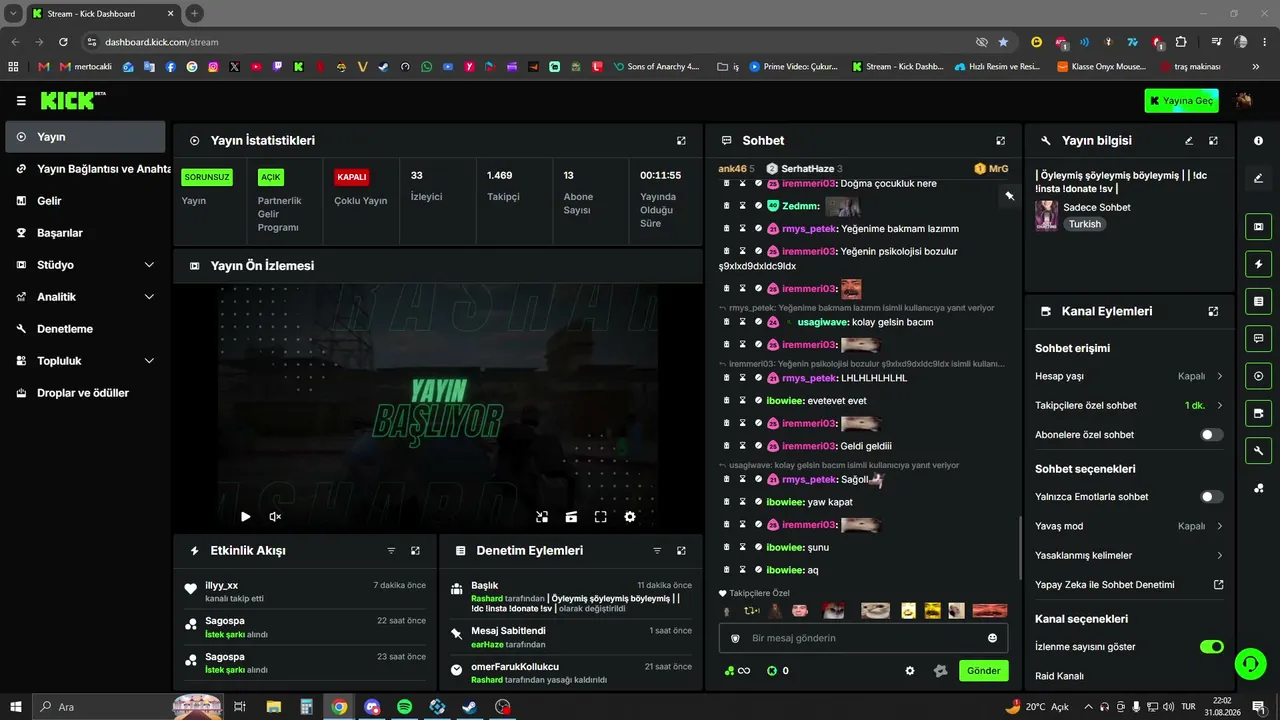Screen dimensions: 1280x720
Task: Open Hesap yaşı options chevron
Action: (1219, 377)
